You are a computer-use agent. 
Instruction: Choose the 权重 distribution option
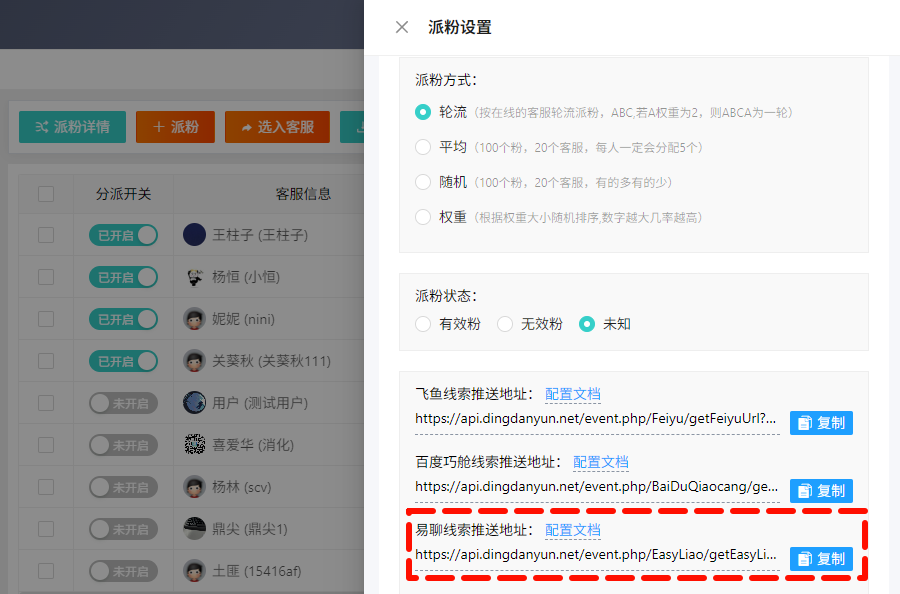point(423,217)
